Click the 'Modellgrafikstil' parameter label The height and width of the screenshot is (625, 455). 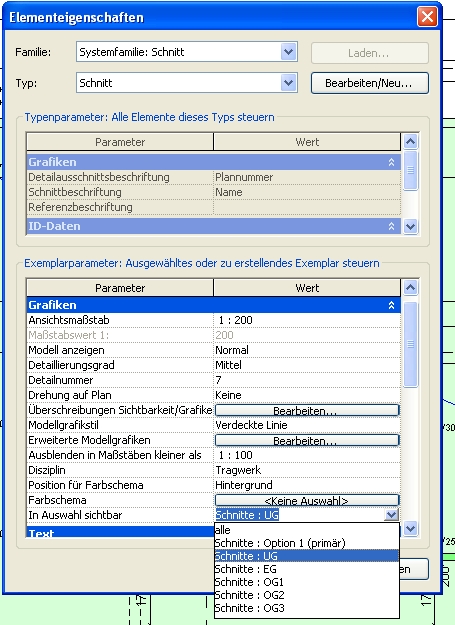click(x=63, y=425)
